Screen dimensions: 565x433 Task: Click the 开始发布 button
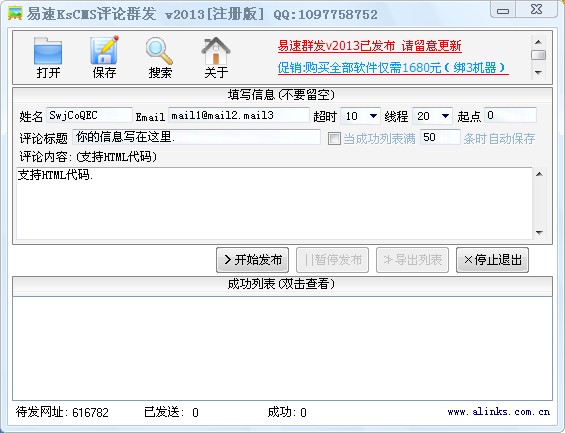tap(253, 260)
